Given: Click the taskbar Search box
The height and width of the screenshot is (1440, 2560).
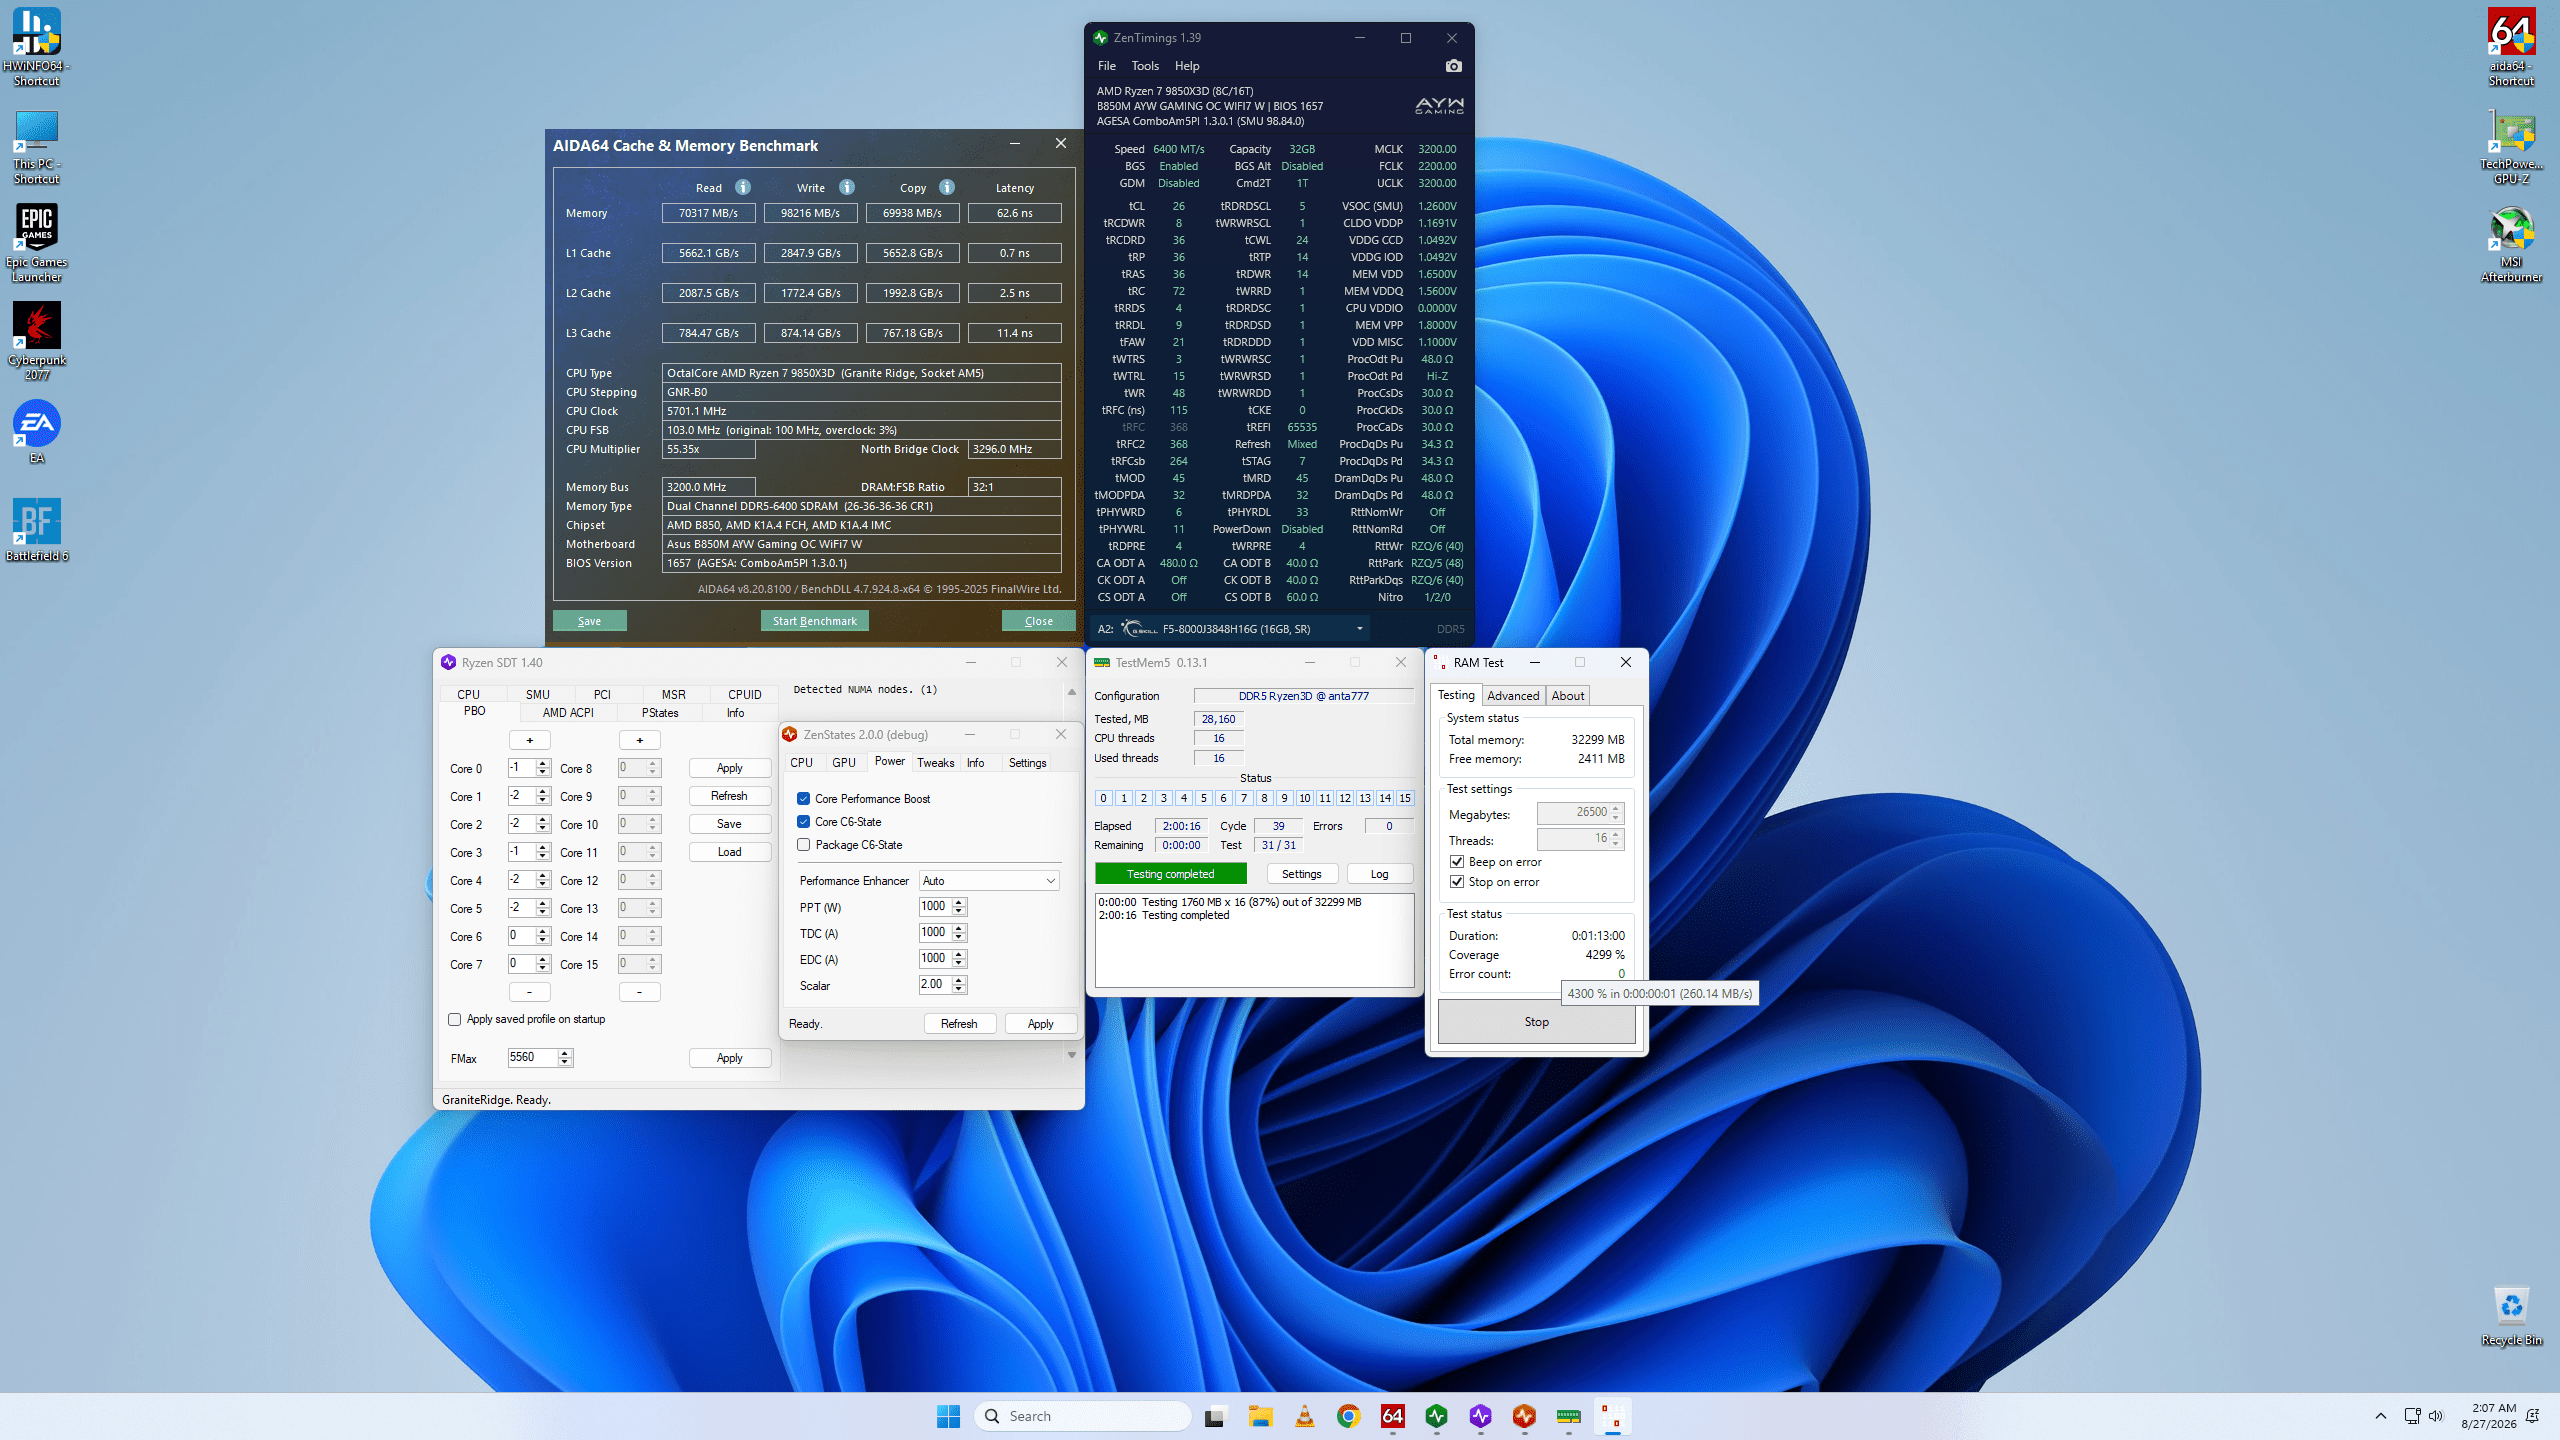Looking at the screenshot, I should tap(1083, 1416).
